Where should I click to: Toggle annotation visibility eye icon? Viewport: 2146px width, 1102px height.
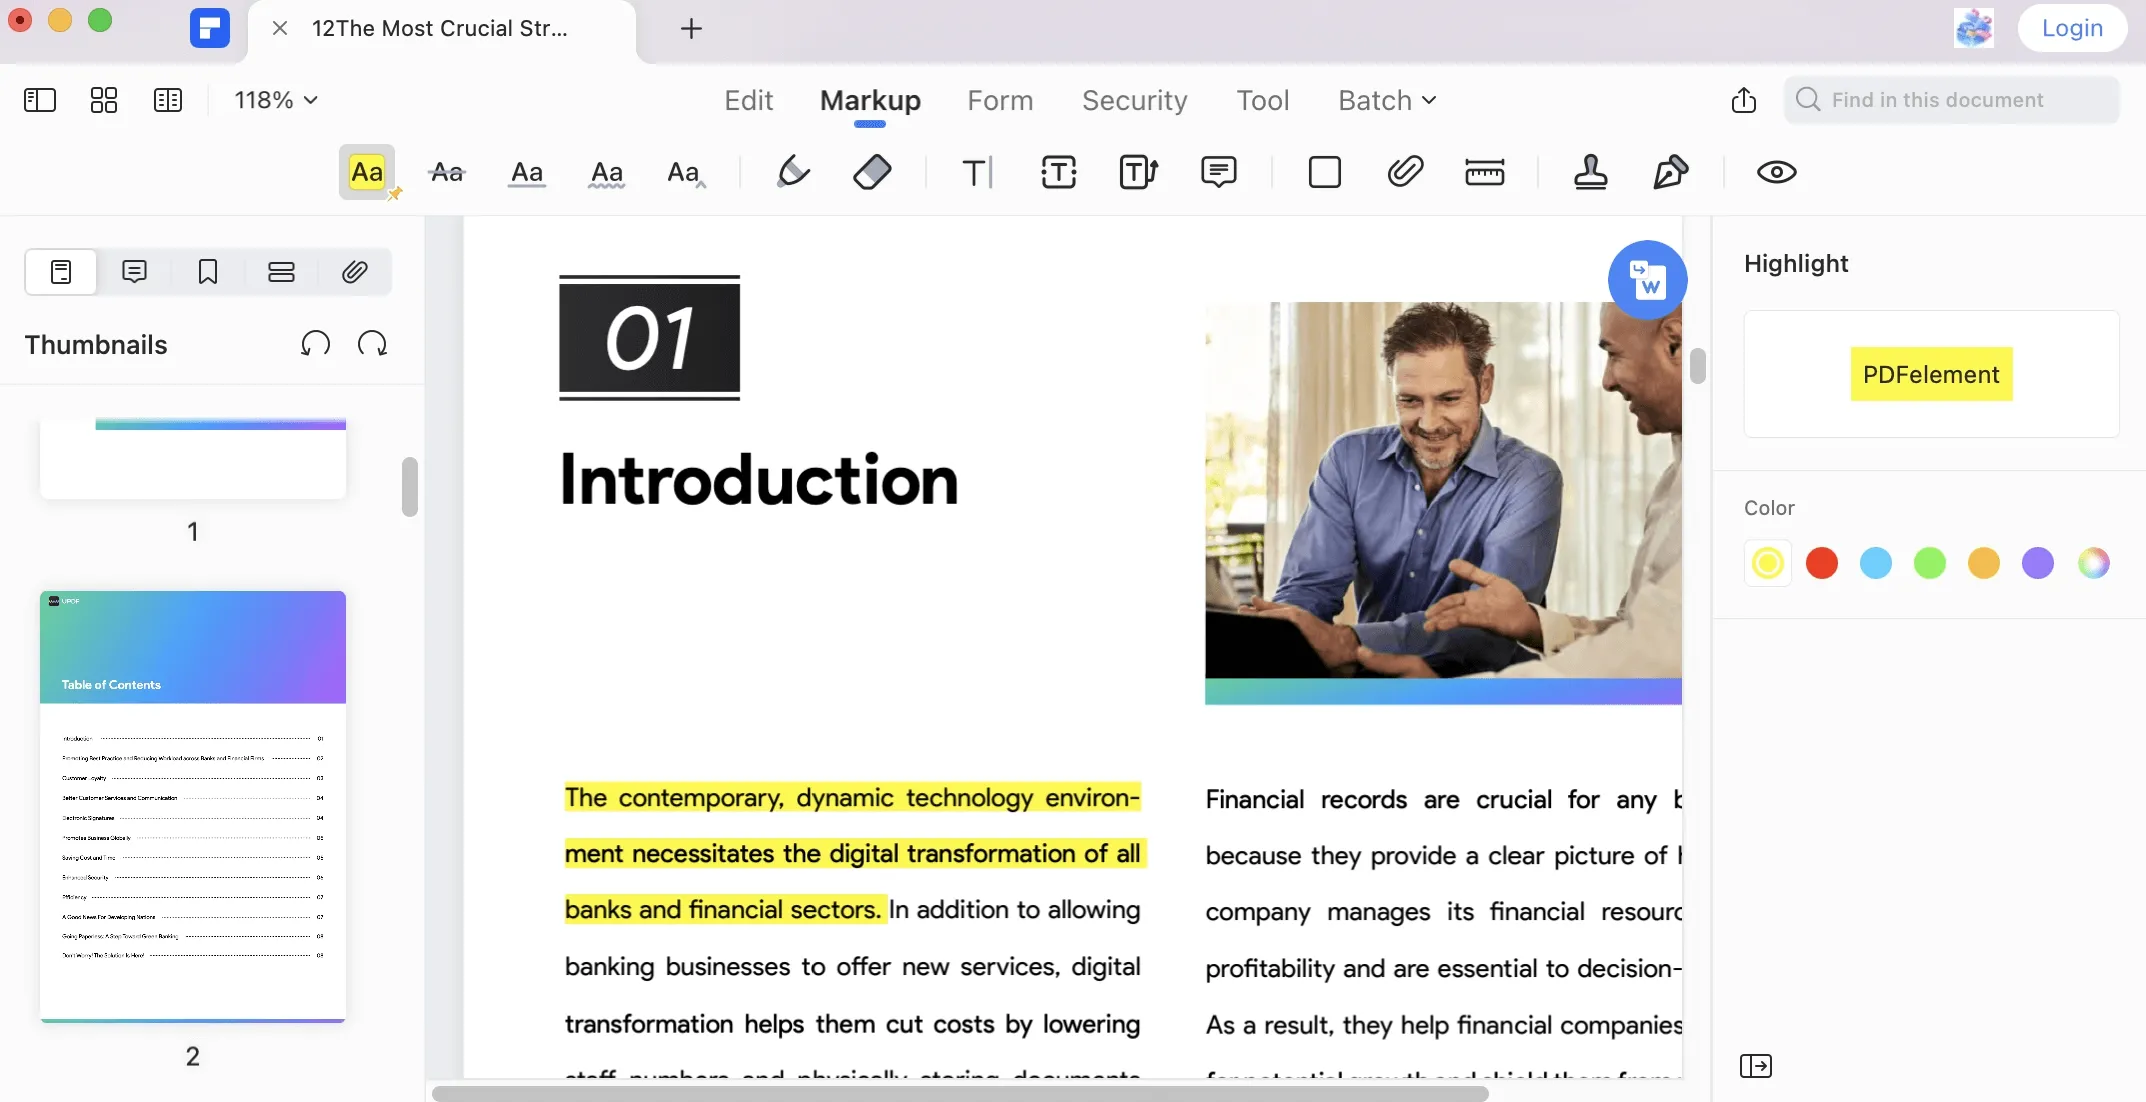1776,172
